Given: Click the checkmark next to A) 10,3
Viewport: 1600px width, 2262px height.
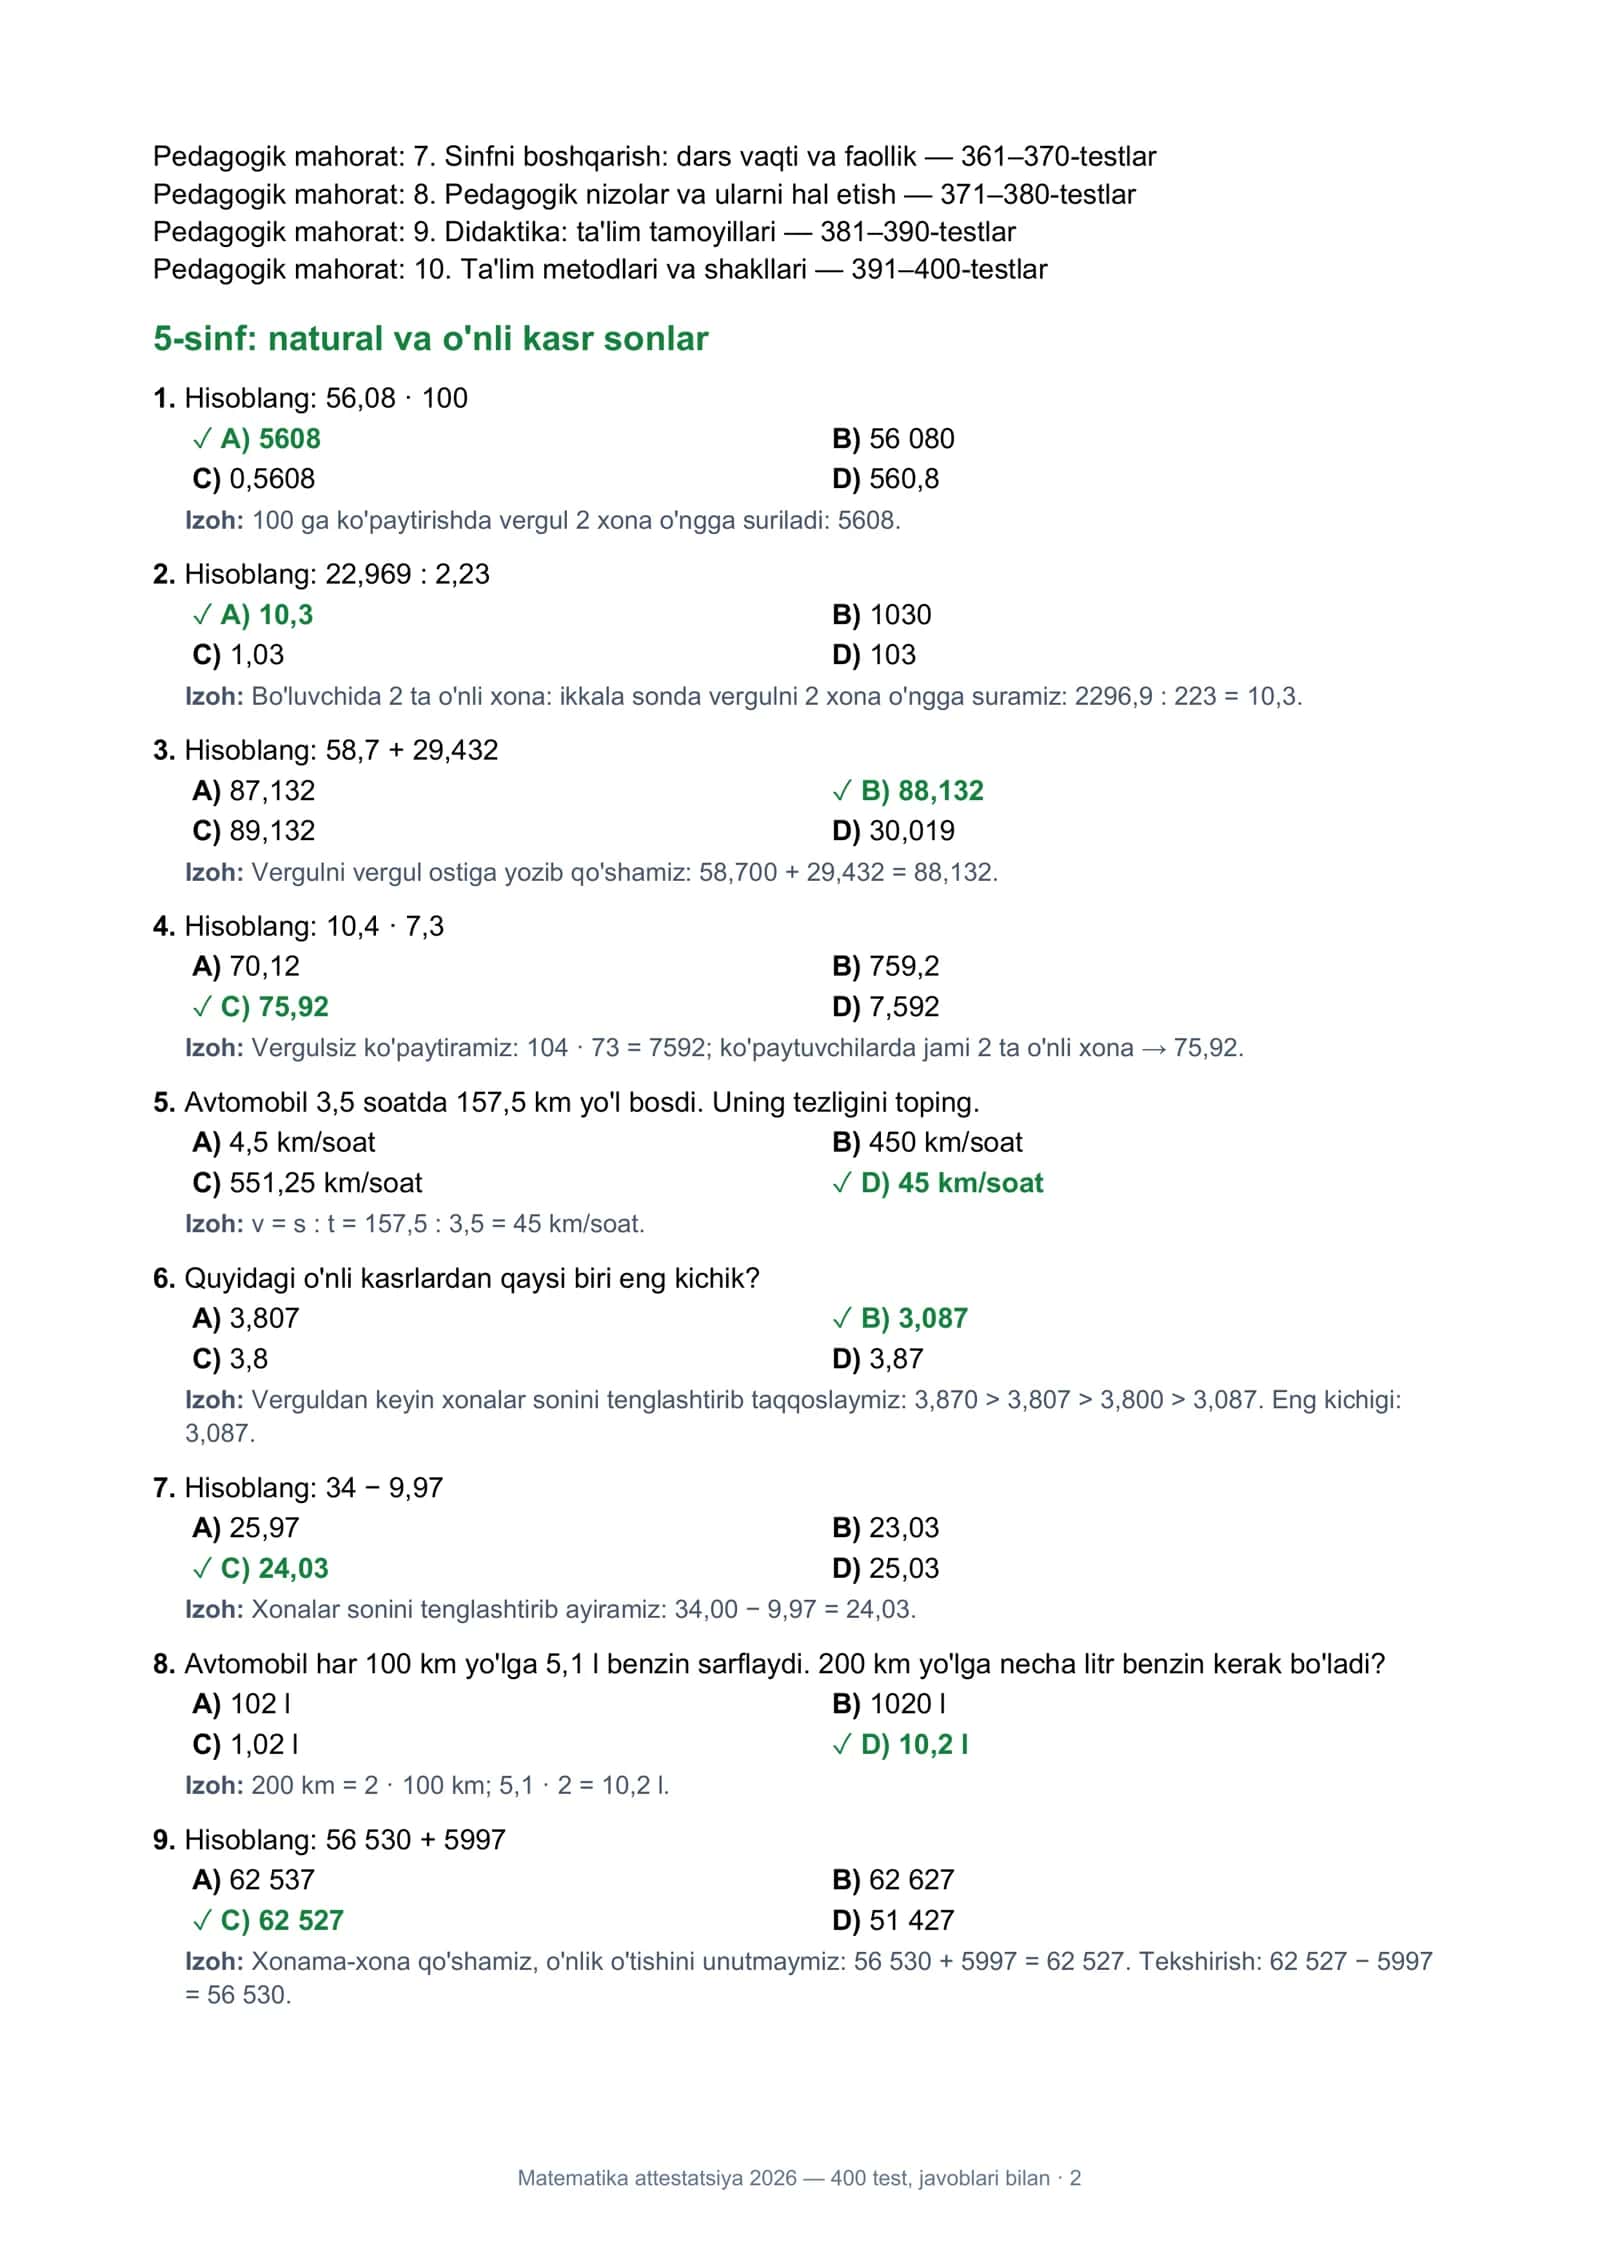Looking at the screenshot, I should pos(202,615).
